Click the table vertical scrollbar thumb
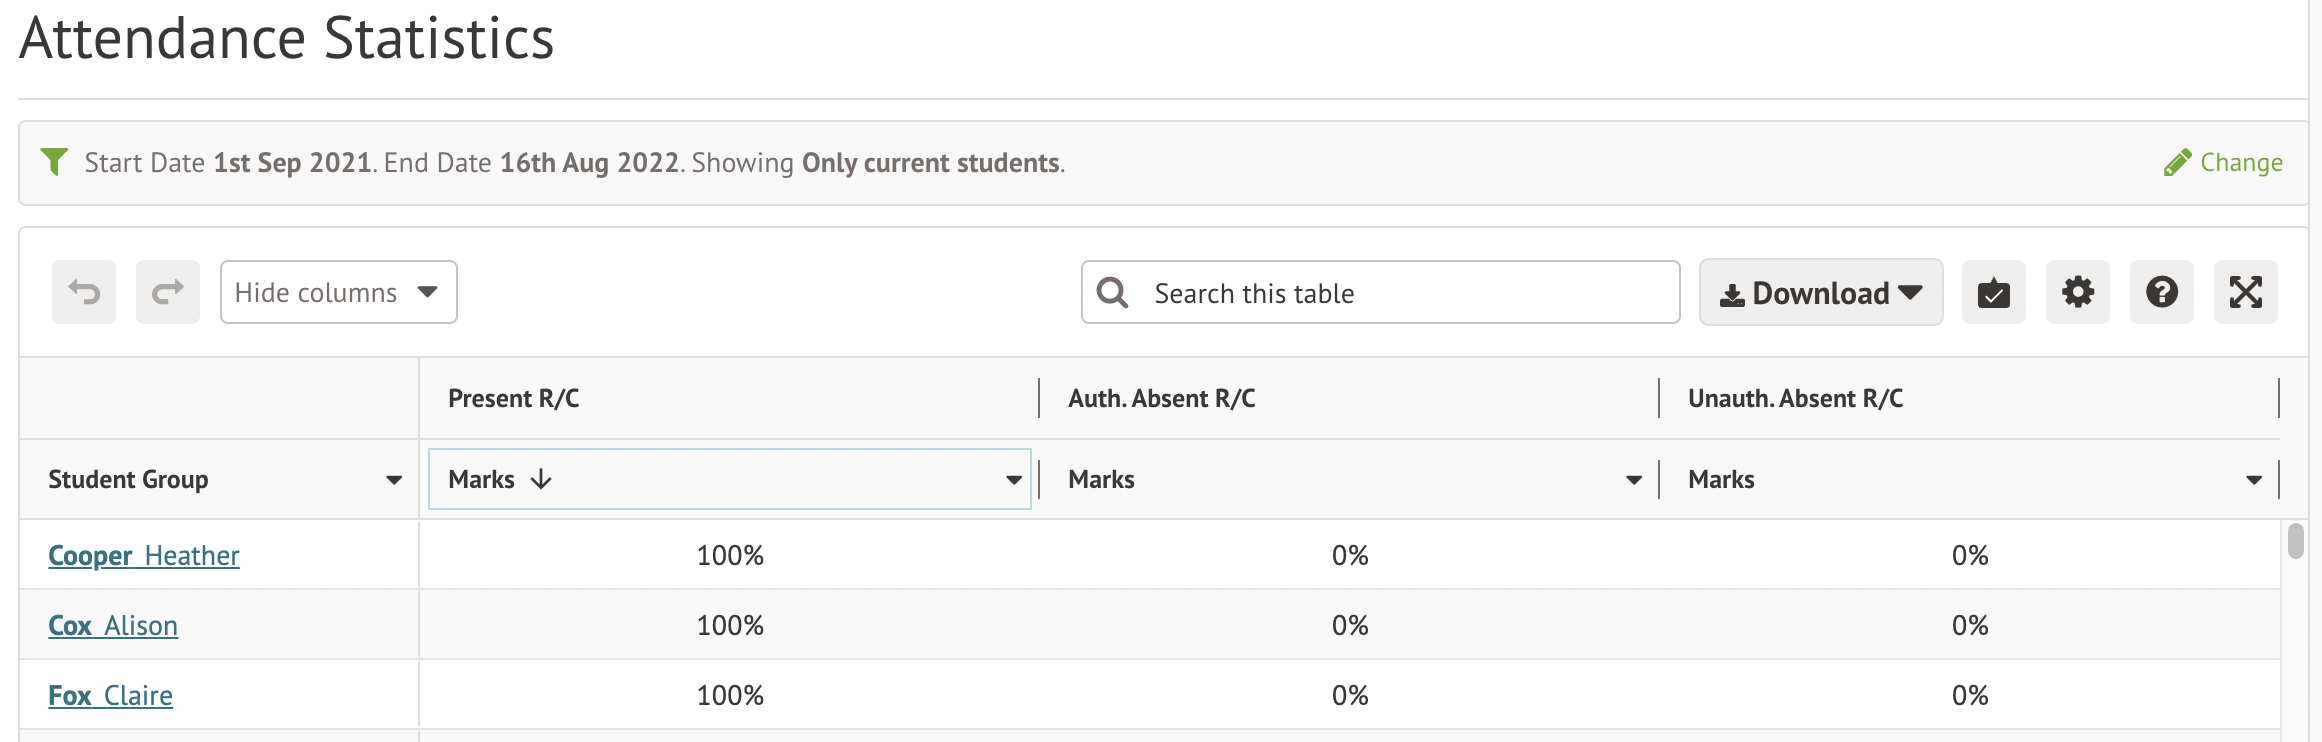The width and height of the screenshot is (2322, 742). pos(2296,541)
